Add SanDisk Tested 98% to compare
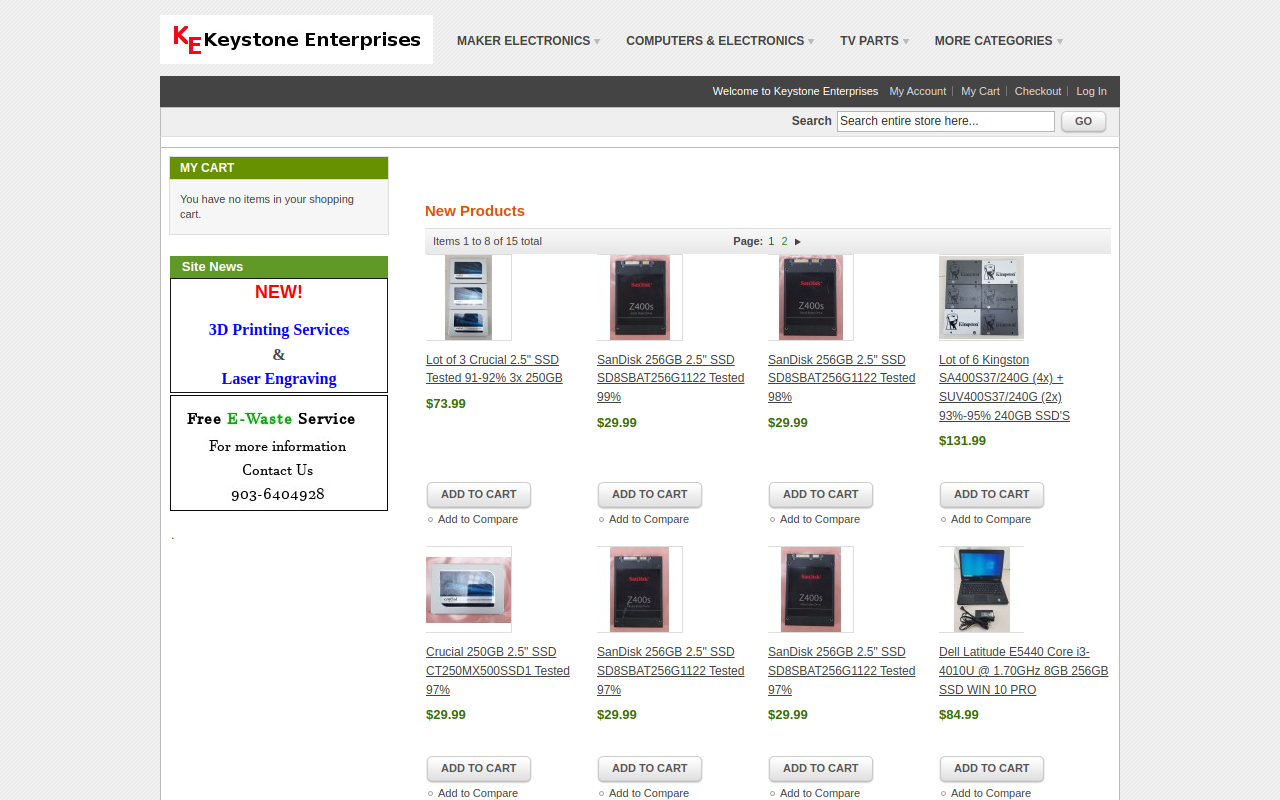The height and width of the screenshot is (800, 1280). 820,519
